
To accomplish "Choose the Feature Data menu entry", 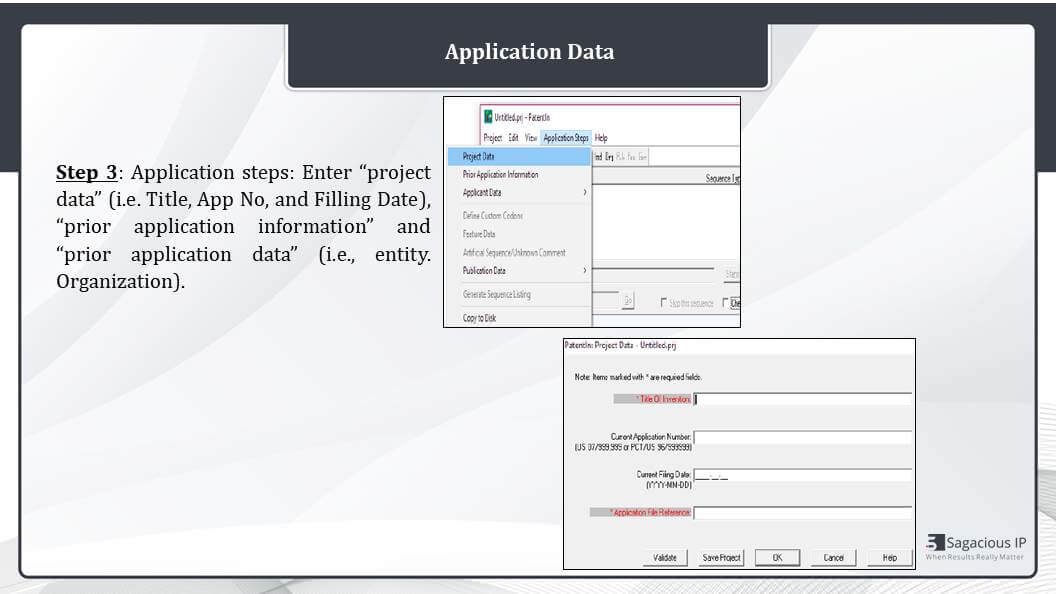I will [519, 234].
